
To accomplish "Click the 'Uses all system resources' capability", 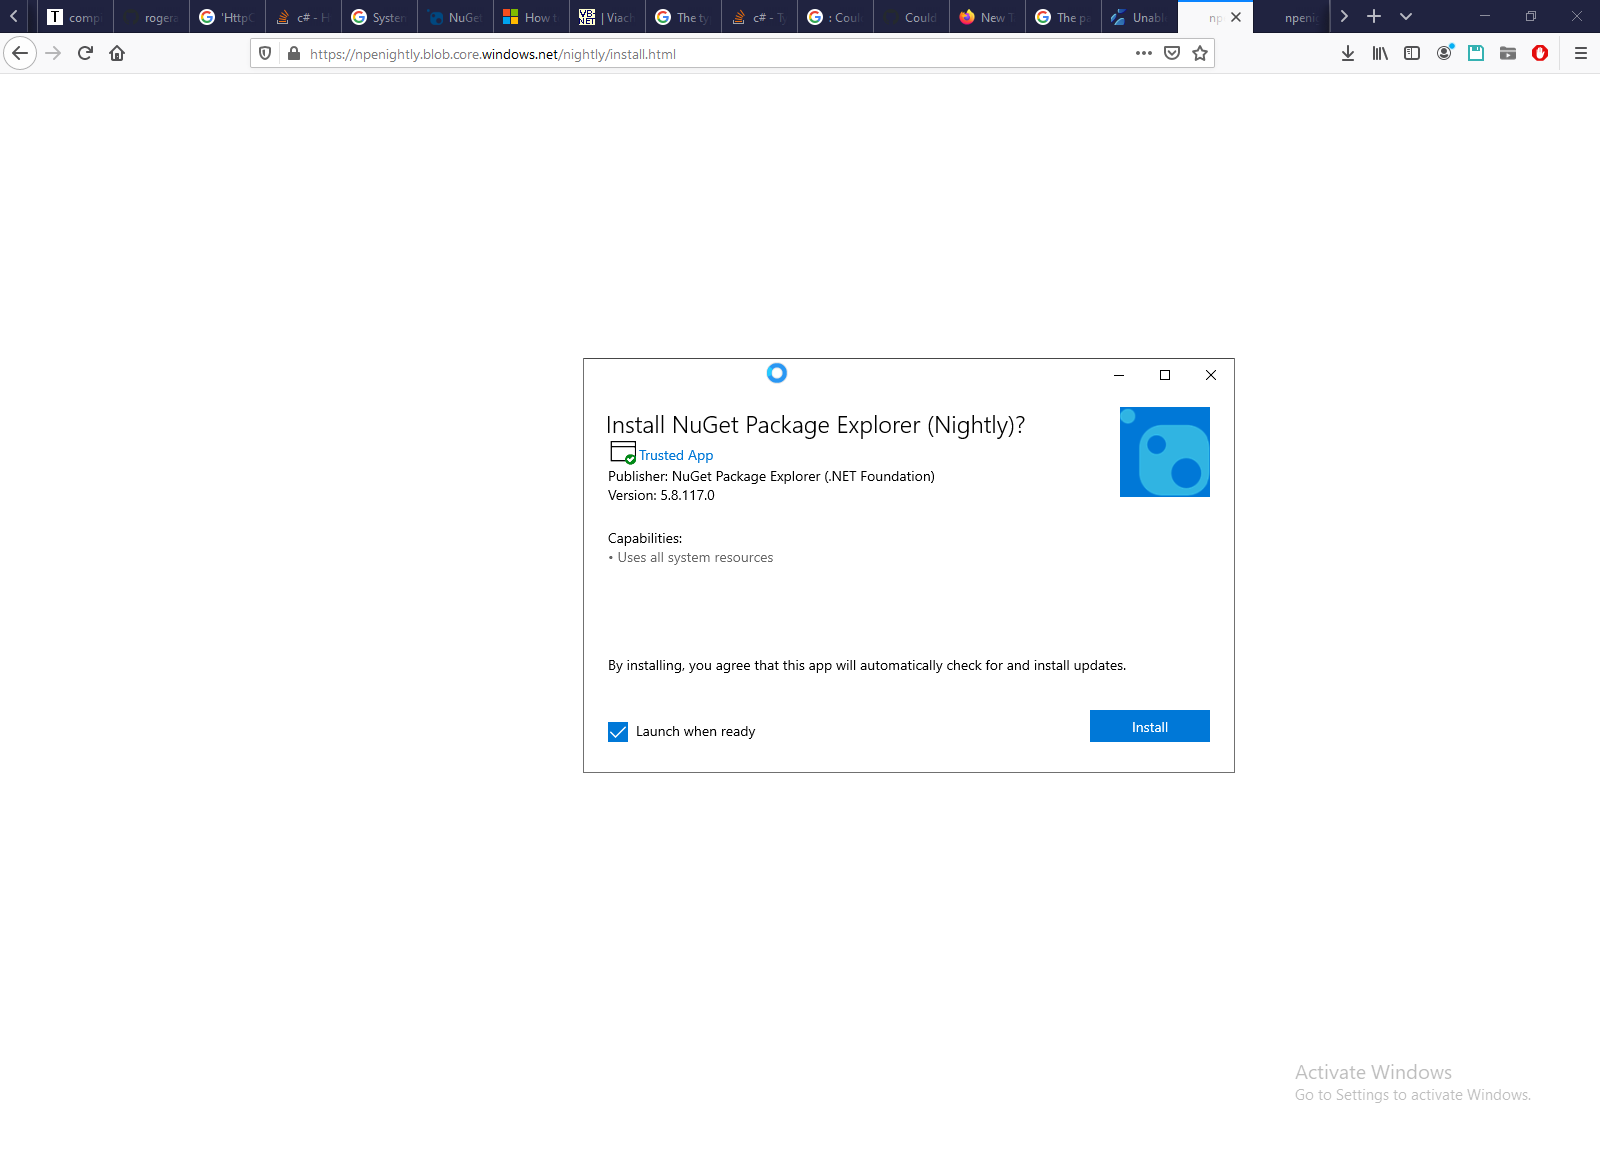I will pyautogui.click(x=695, y=558).
